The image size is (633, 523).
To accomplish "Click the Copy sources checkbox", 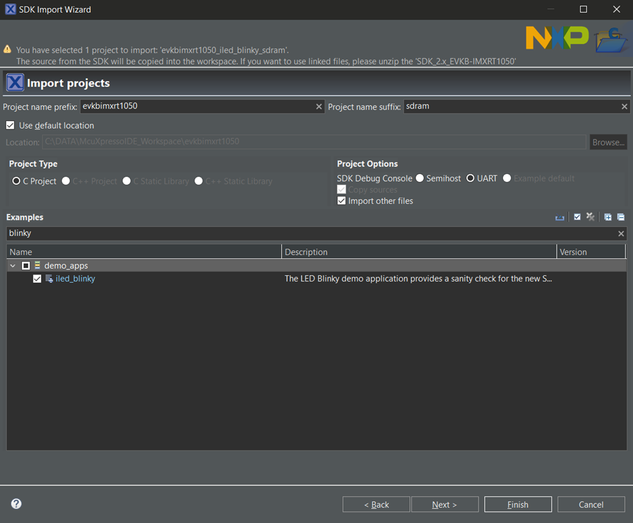I will click(342, 189).
